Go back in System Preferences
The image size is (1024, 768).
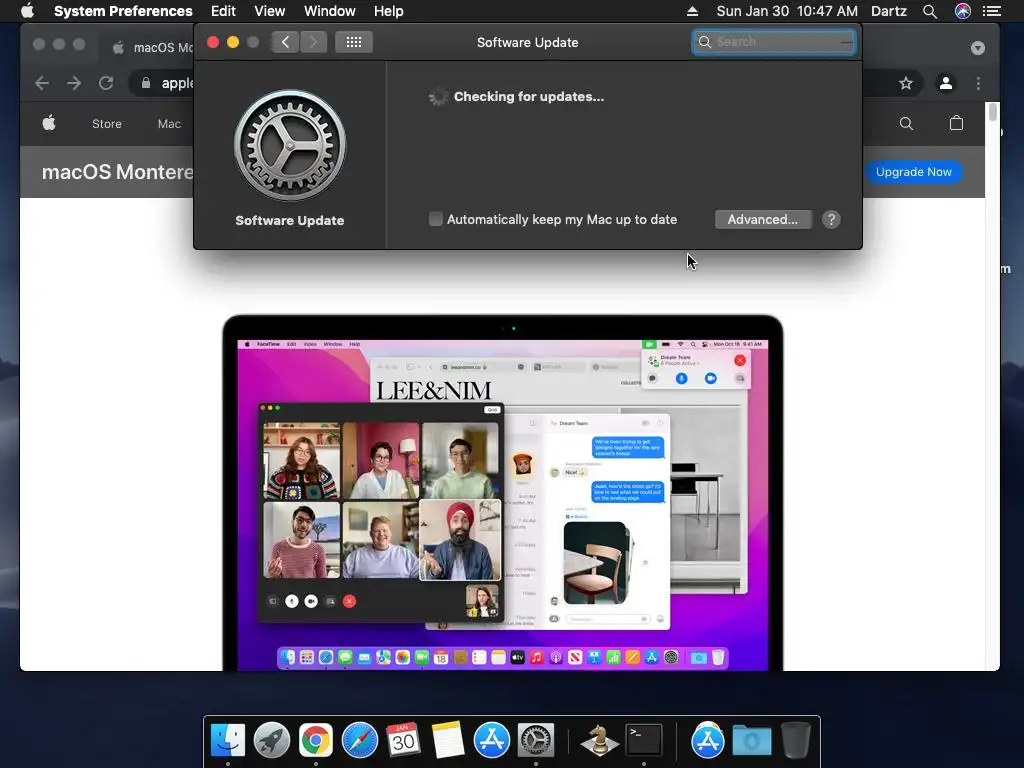[285, 42]
